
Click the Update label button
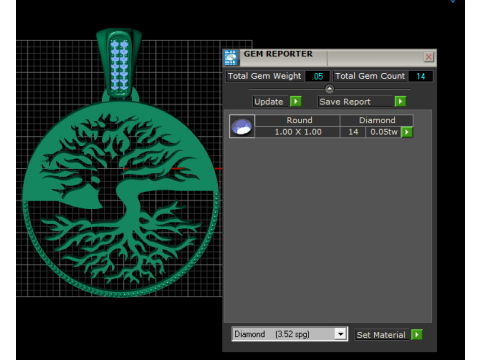269,102
